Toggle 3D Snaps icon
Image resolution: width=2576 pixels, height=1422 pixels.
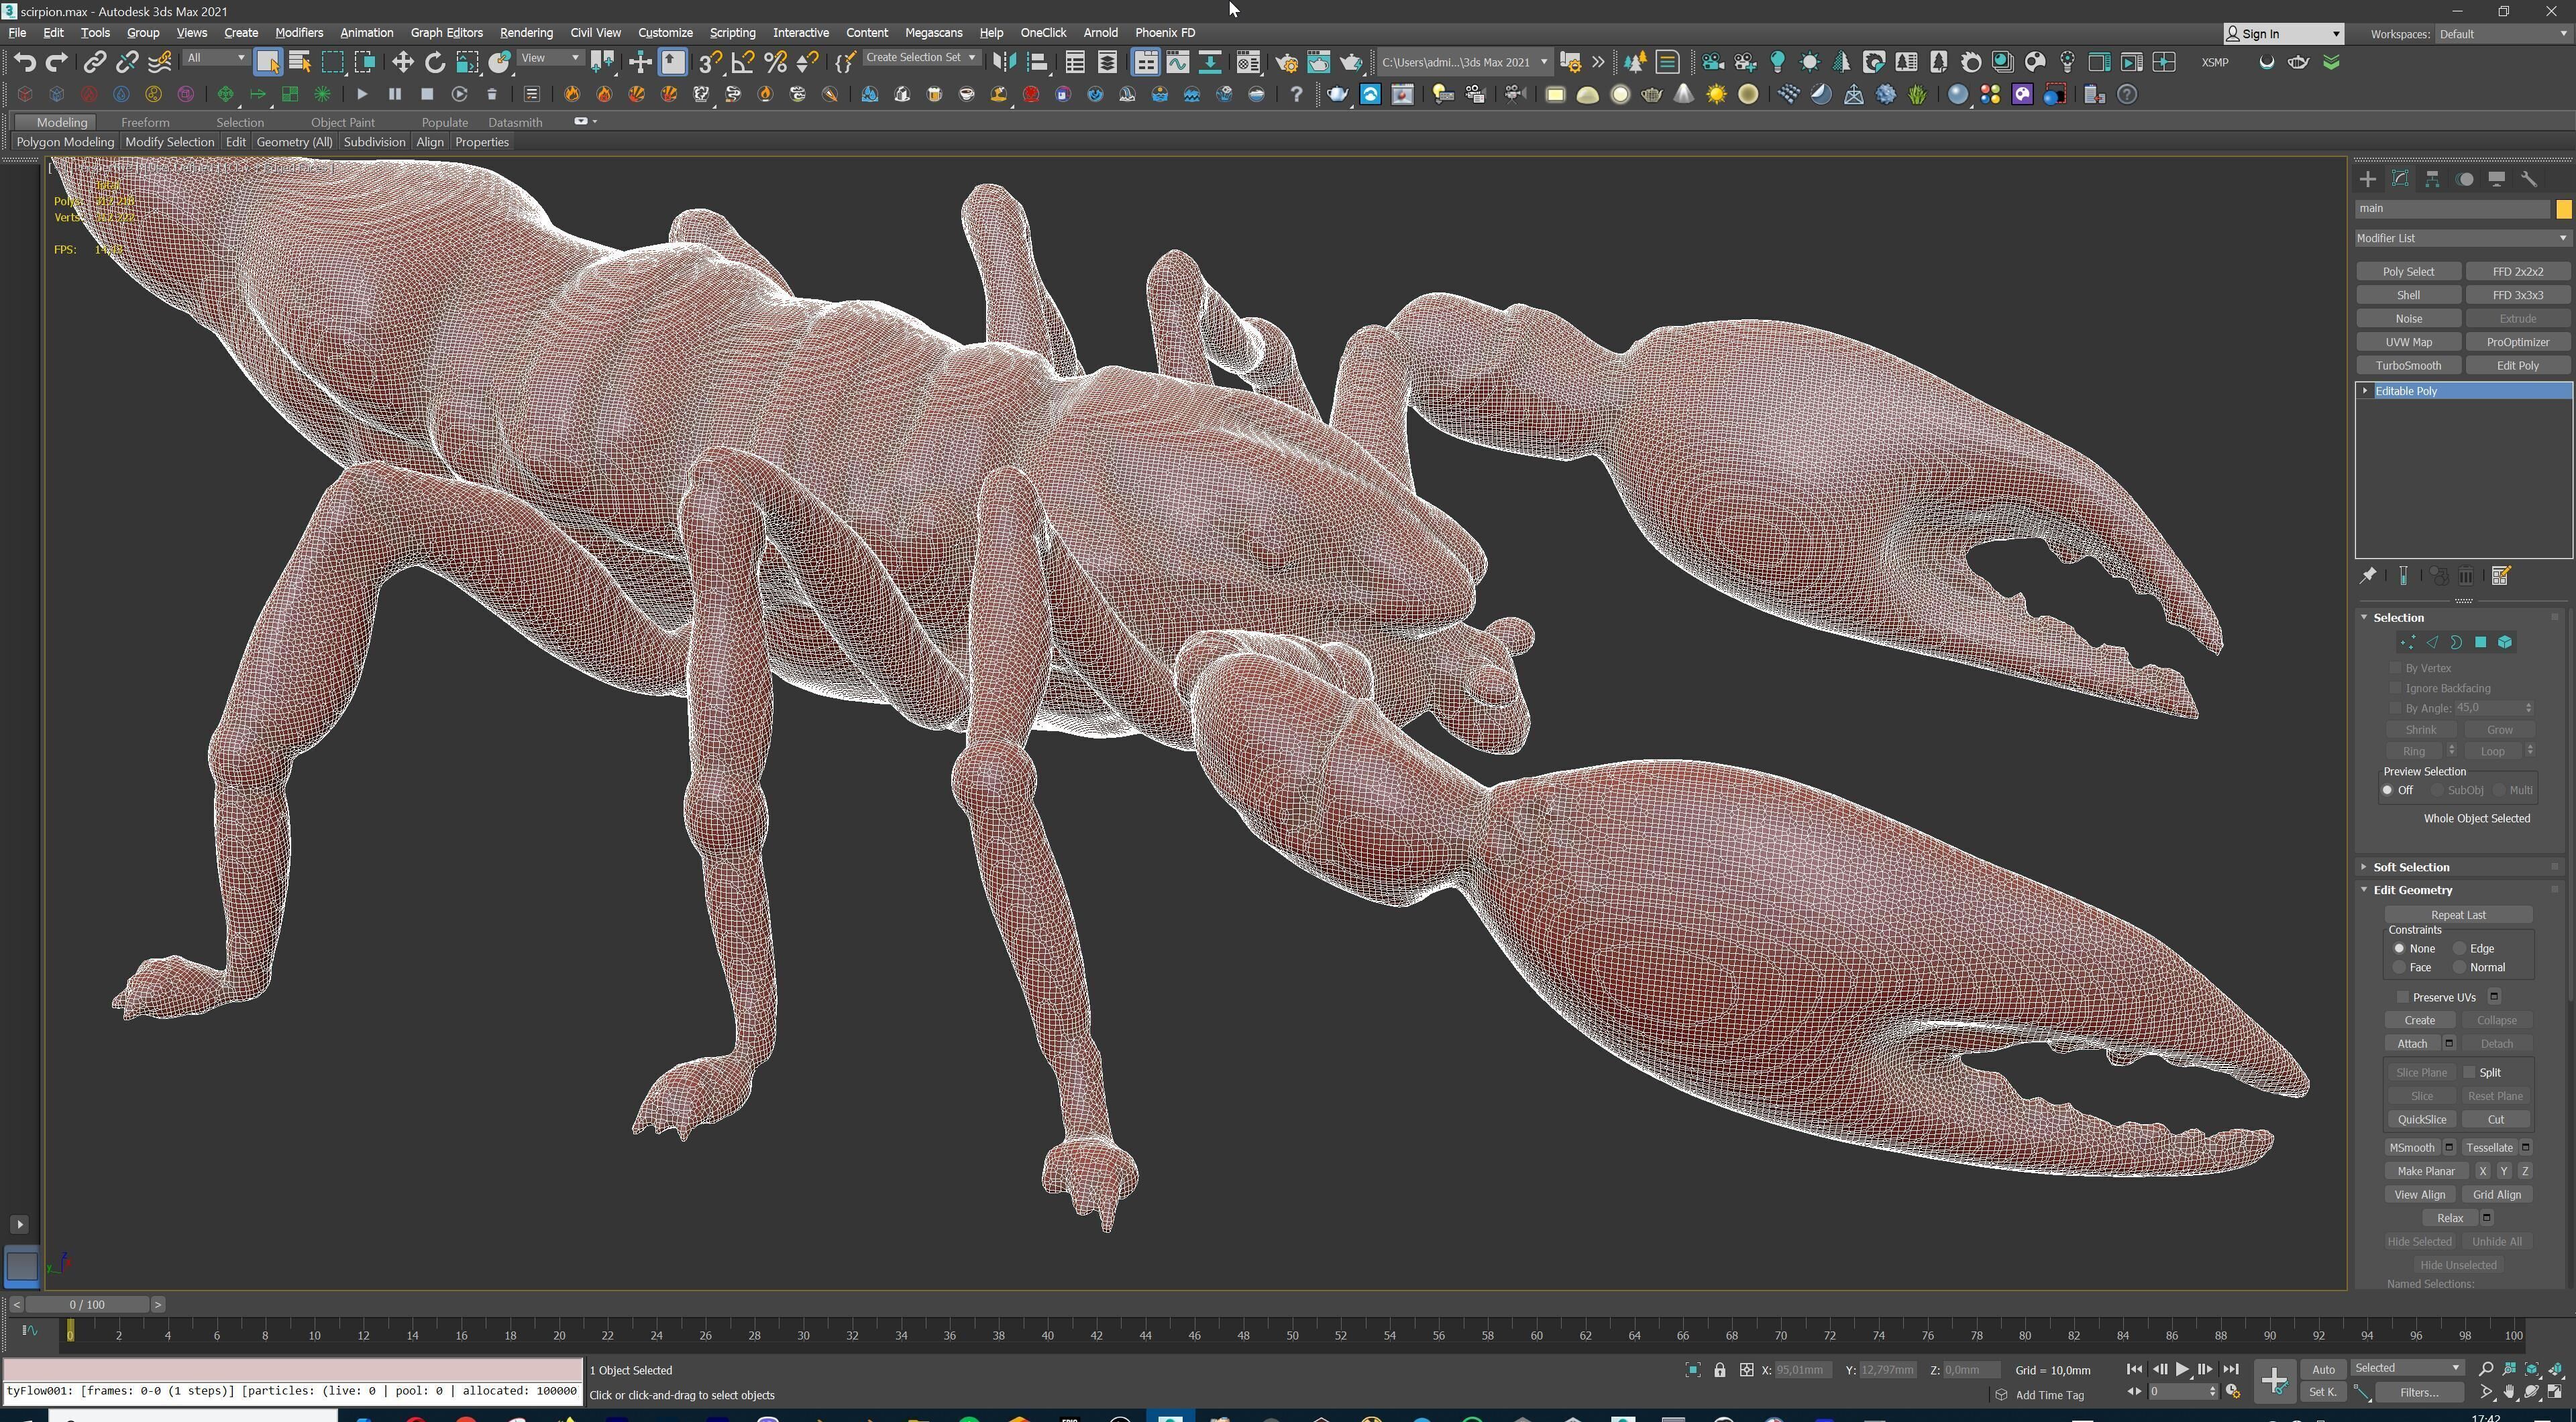tap(709, 62)
